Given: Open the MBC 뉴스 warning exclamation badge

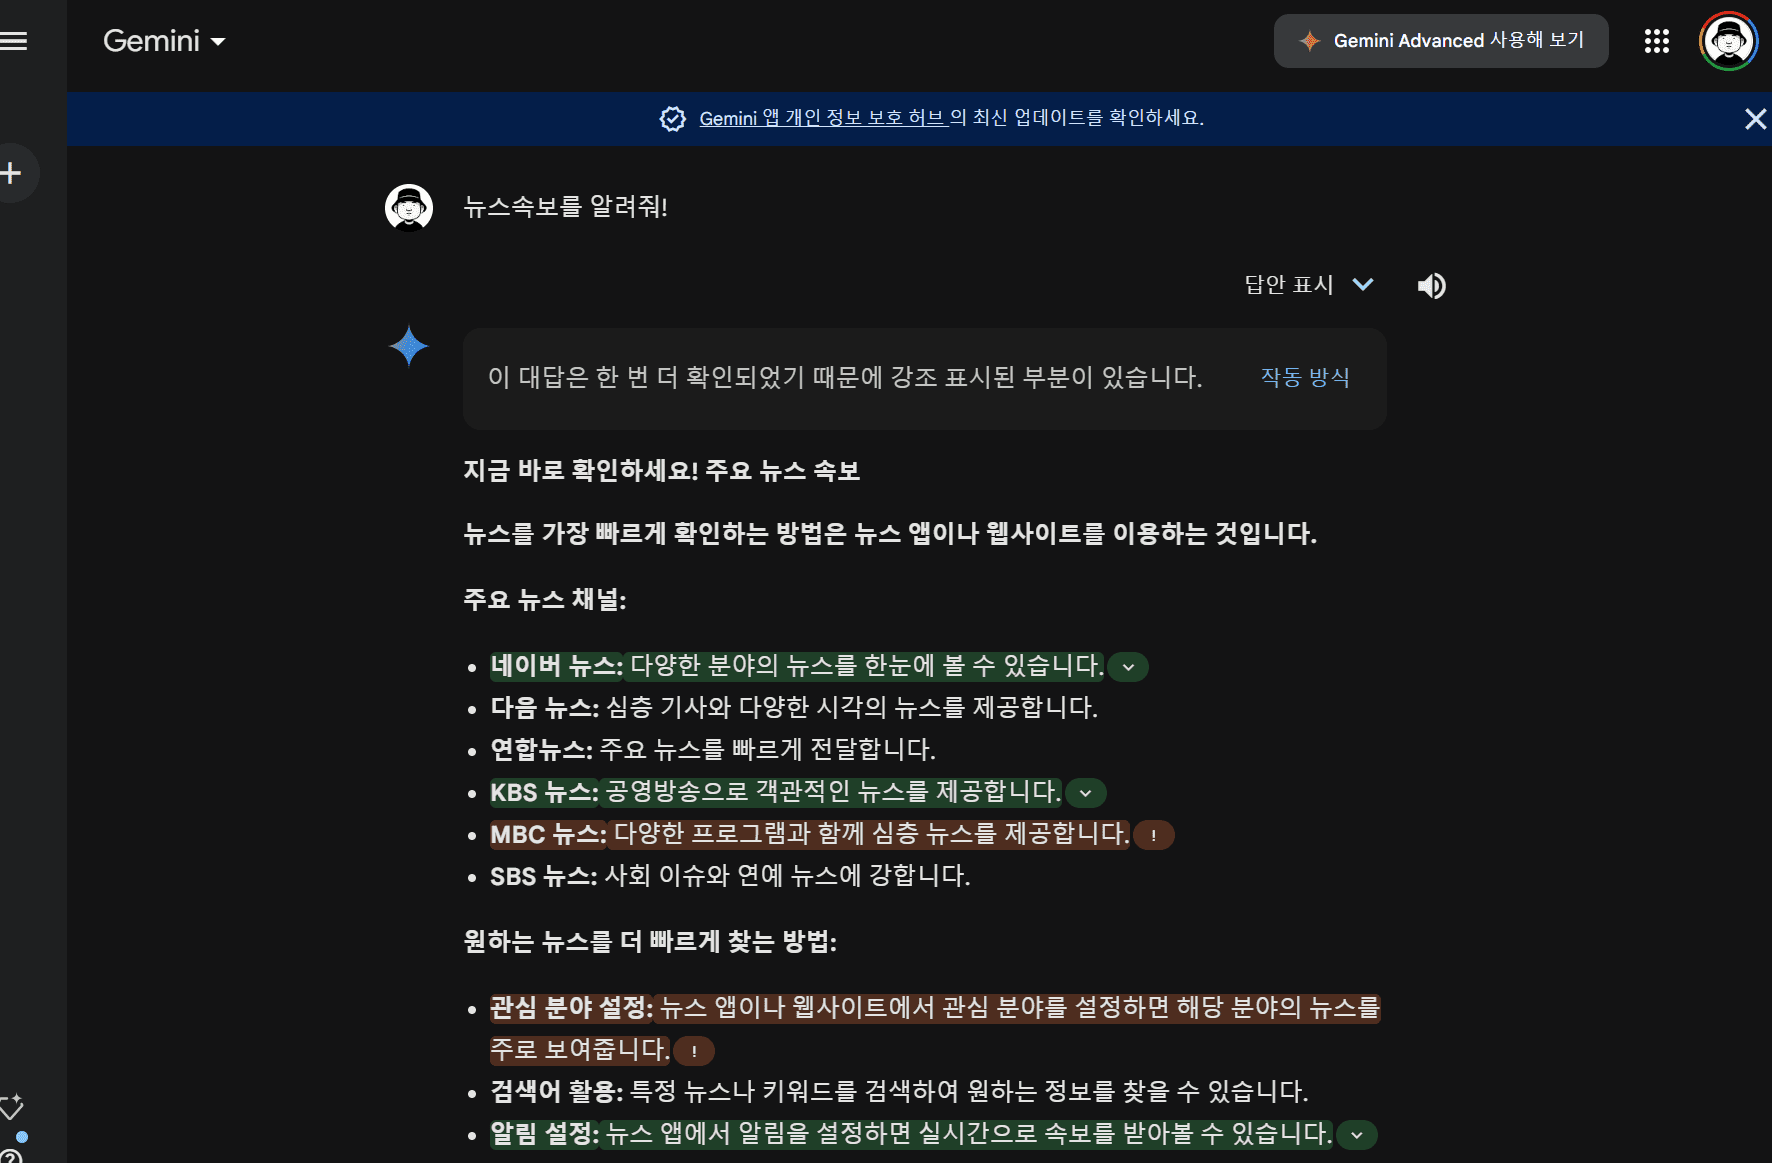Looking at the screenshot, I should point(1153,835).
